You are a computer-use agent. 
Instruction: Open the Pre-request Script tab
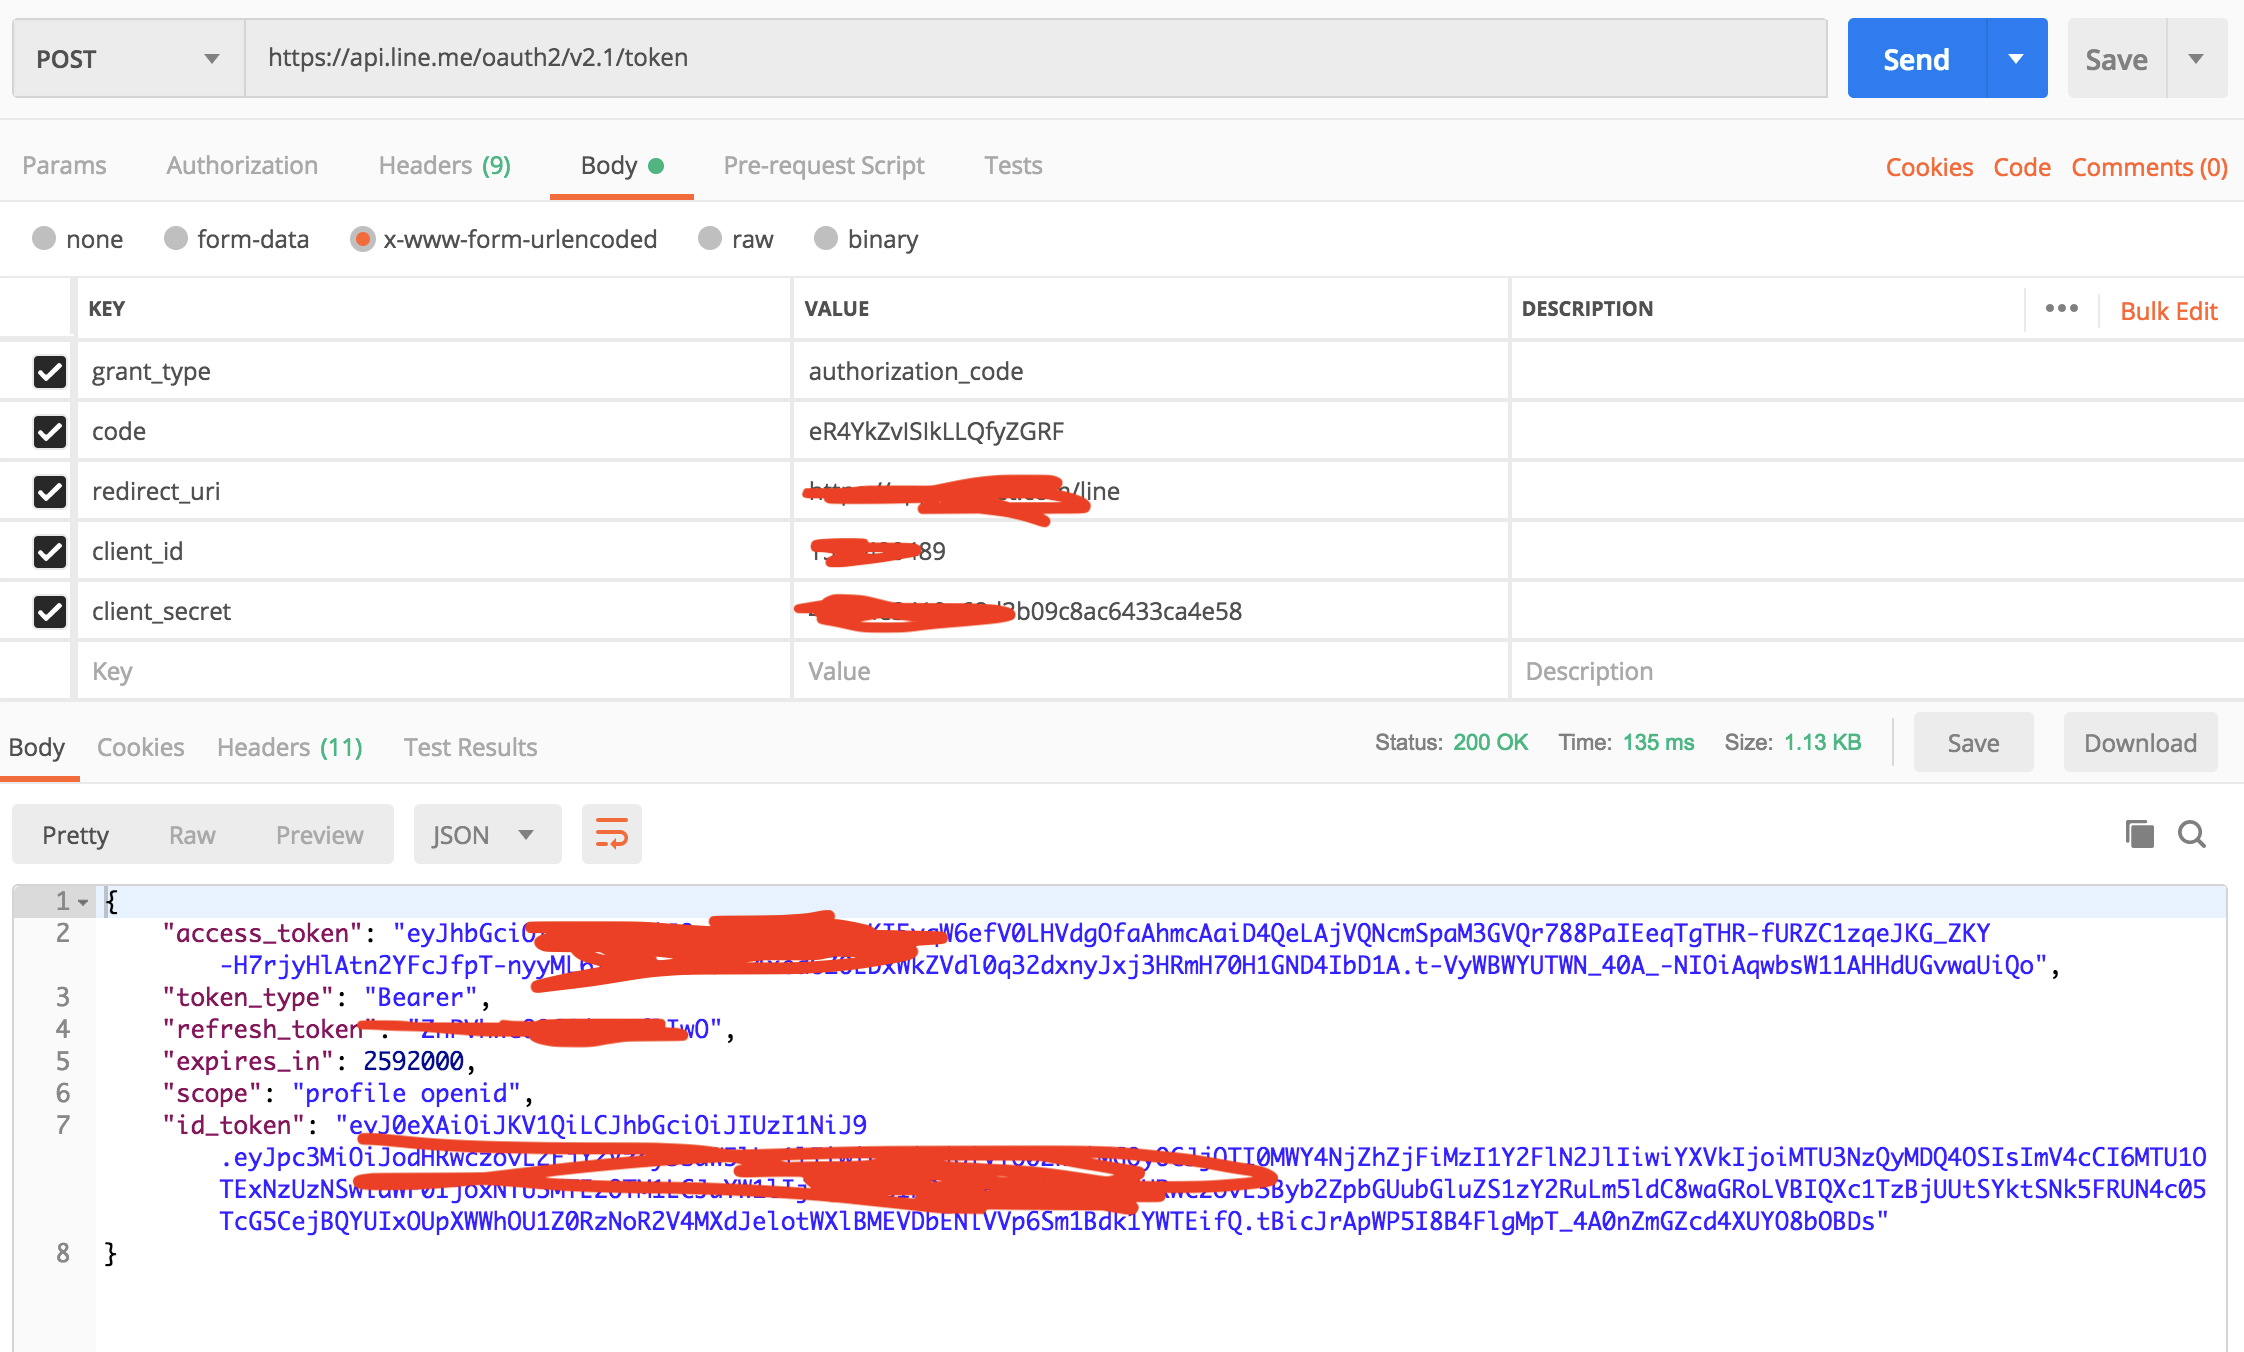tap(823, 165)
